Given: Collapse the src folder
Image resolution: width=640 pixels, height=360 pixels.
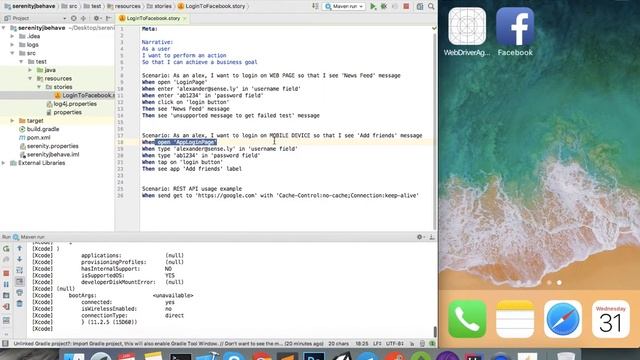Looking at the screenshot, I should point(12,53).
